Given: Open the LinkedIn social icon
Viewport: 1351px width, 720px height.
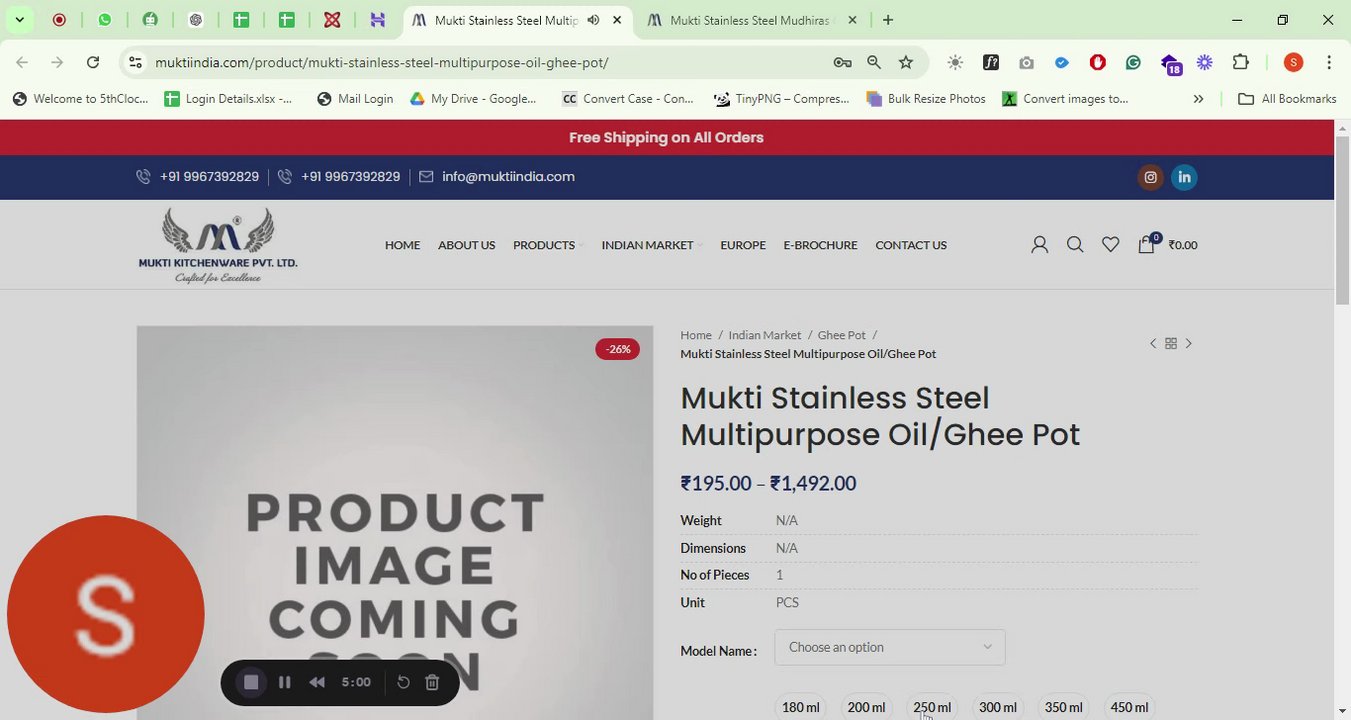Looking at the screenshot, I should tap(1184, 177).
